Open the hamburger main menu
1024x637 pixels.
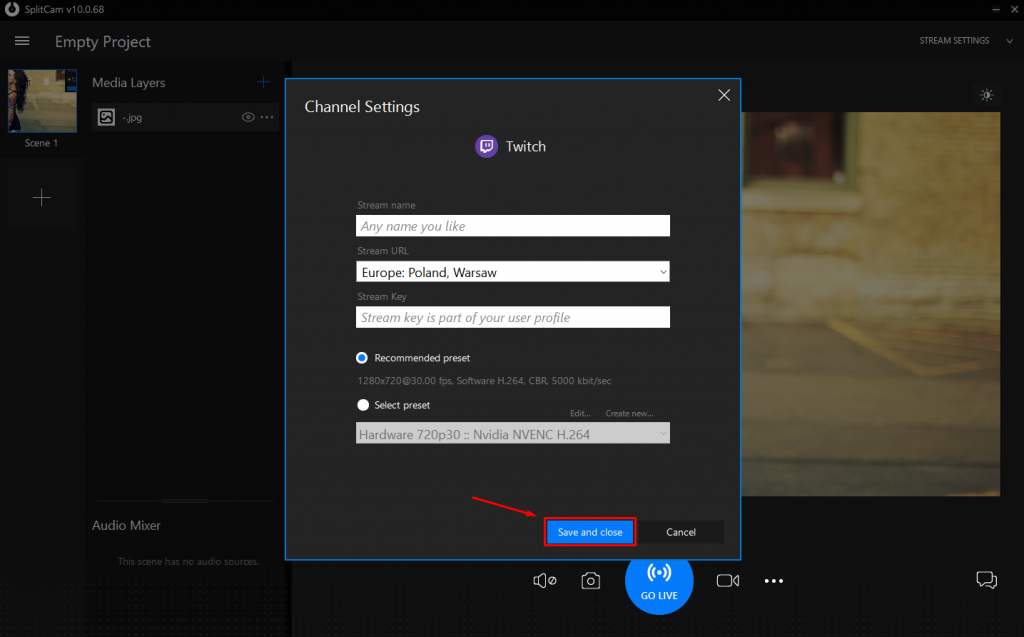pos(22,41)
